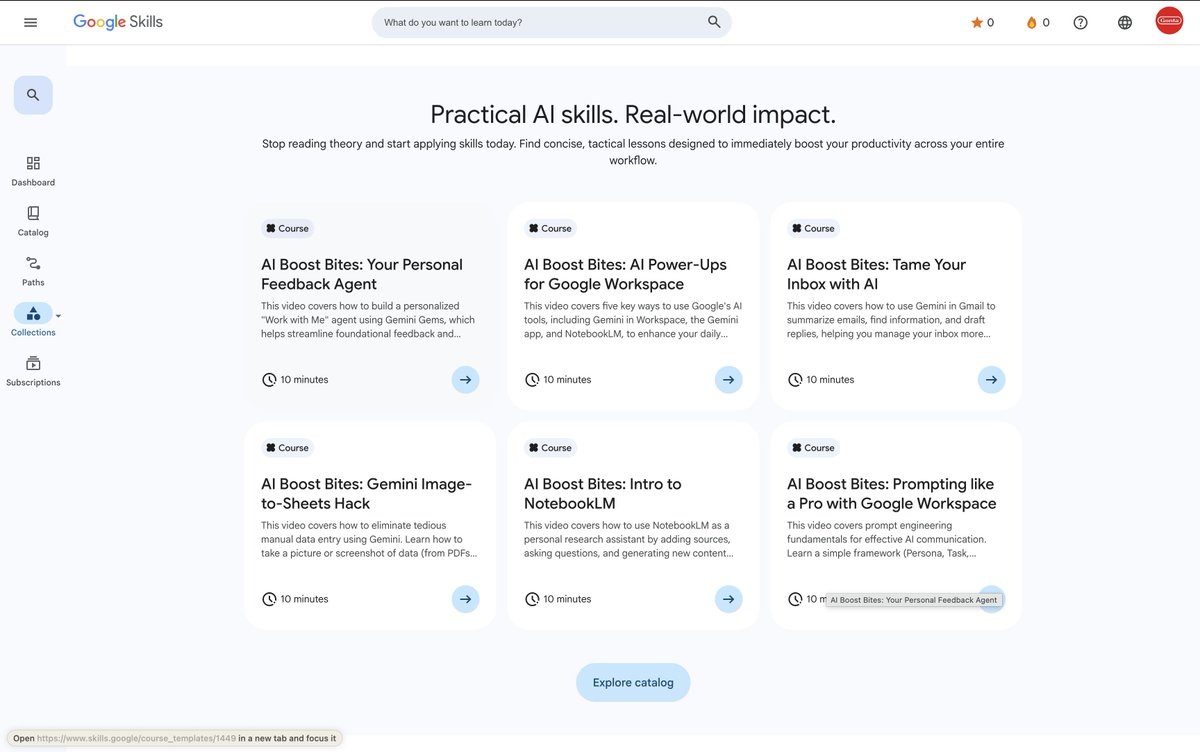Open the language globe icon

click(1125, 22)
